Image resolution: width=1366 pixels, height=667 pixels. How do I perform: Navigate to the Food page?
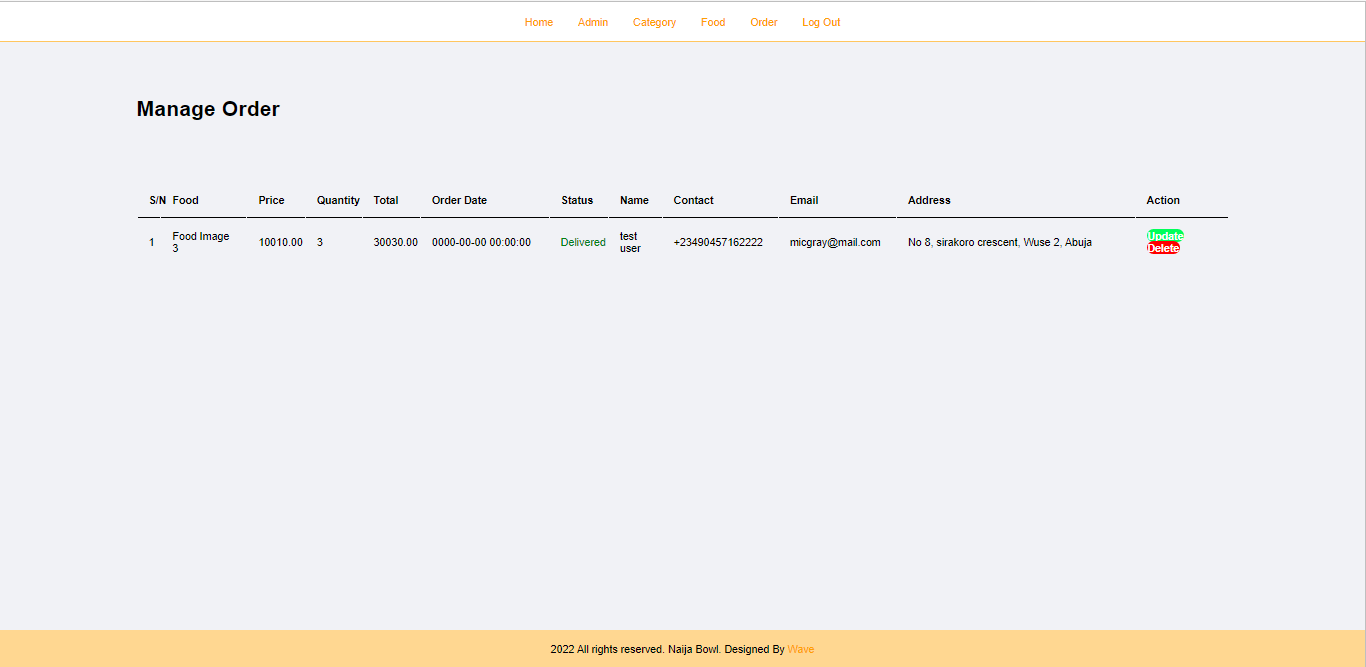[x=713, y=22]
